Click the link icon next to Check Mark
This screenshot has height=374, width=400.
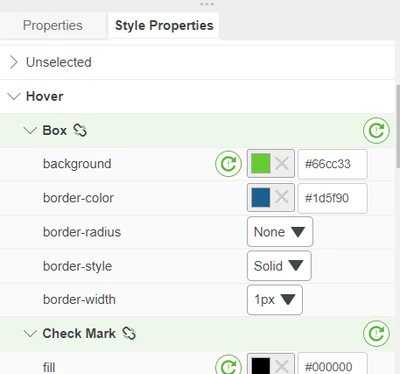tap(129, 333)
